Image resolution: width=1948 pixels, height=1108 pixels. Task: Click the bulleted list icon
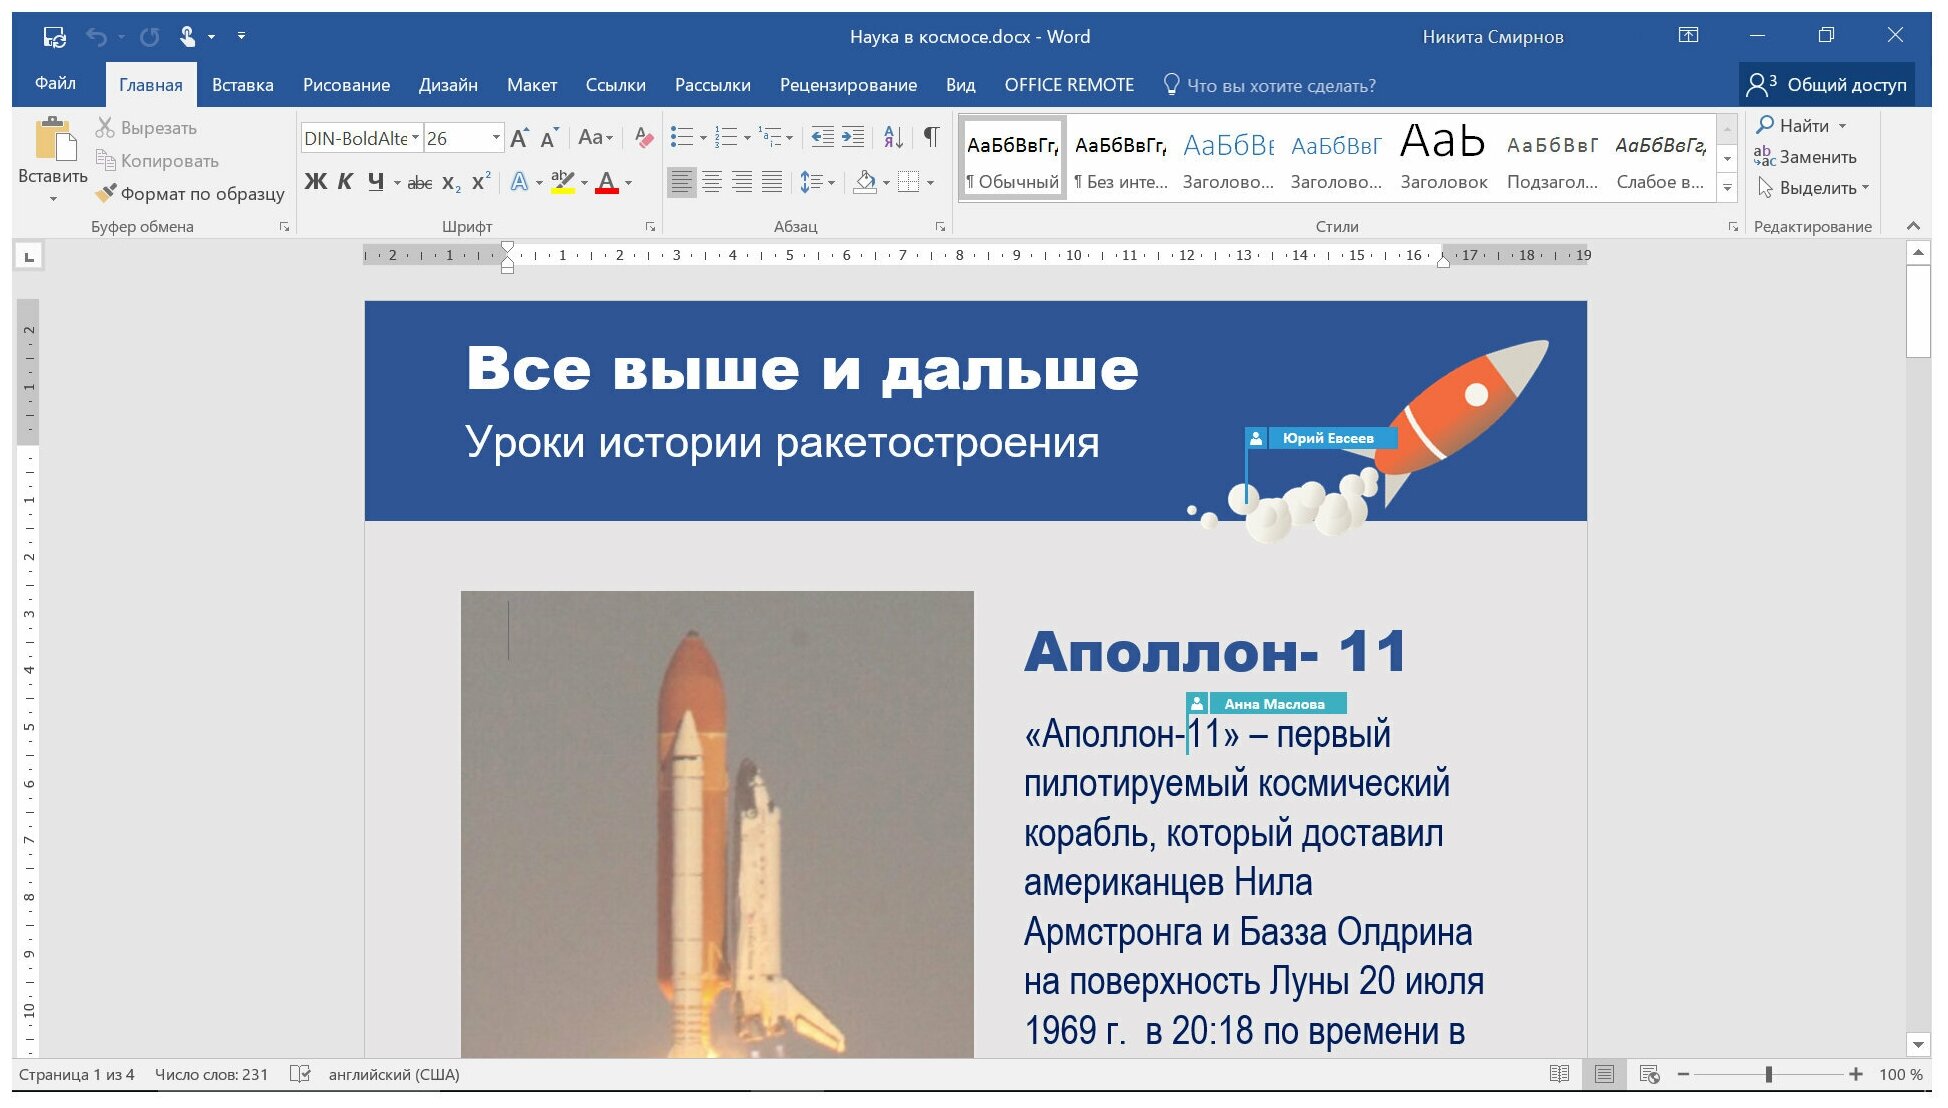point(682,137)
